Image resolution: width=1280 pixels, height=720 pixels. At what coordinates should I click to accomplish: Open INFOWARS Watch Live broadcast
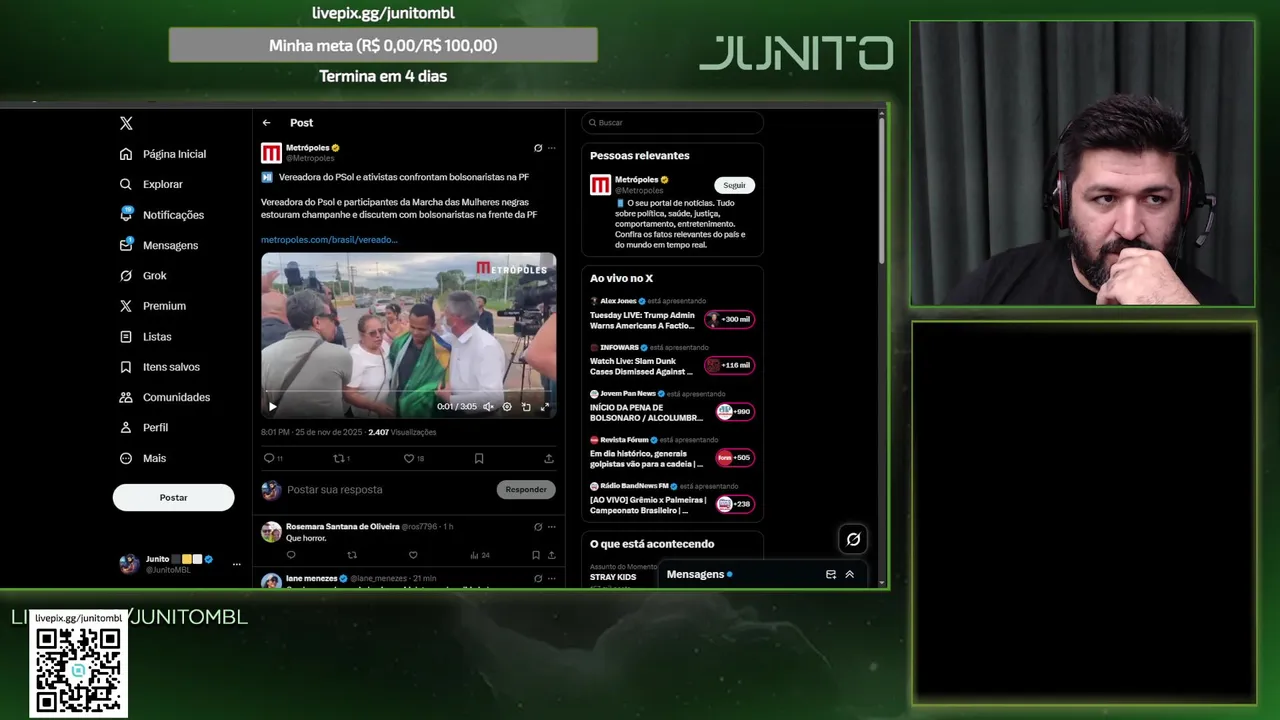tap(672, 360)
